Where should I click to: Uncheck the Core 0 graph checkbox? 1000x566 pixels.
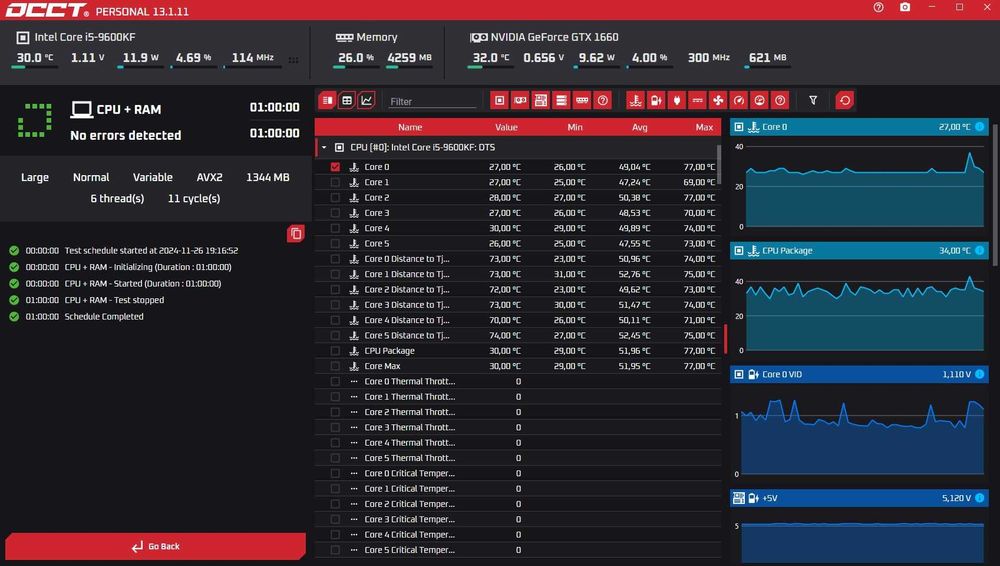[x=335, y=167]
